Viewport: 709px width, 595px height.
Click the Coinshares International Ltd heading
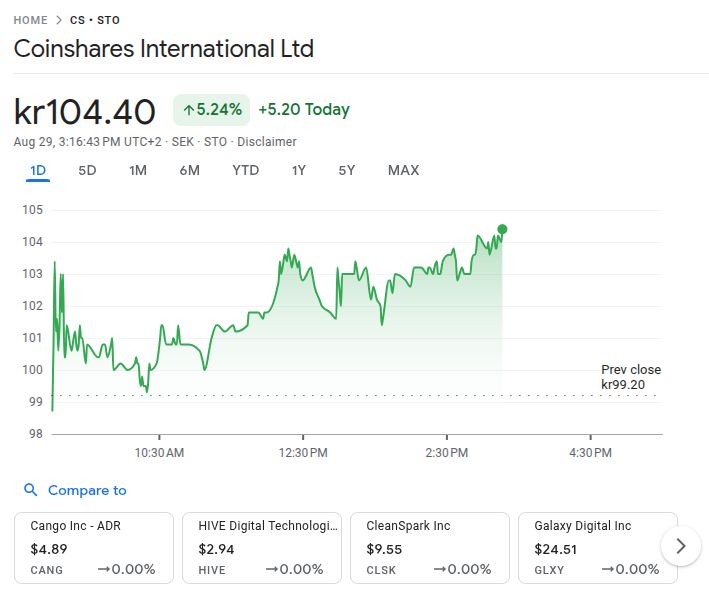(164, 48)
